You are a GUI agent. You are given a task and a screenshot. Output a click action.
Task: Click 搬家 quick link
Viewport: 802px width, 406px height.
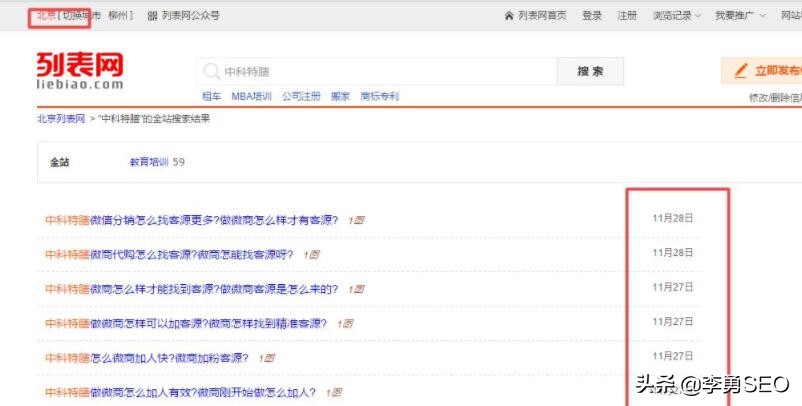[340, 96]
